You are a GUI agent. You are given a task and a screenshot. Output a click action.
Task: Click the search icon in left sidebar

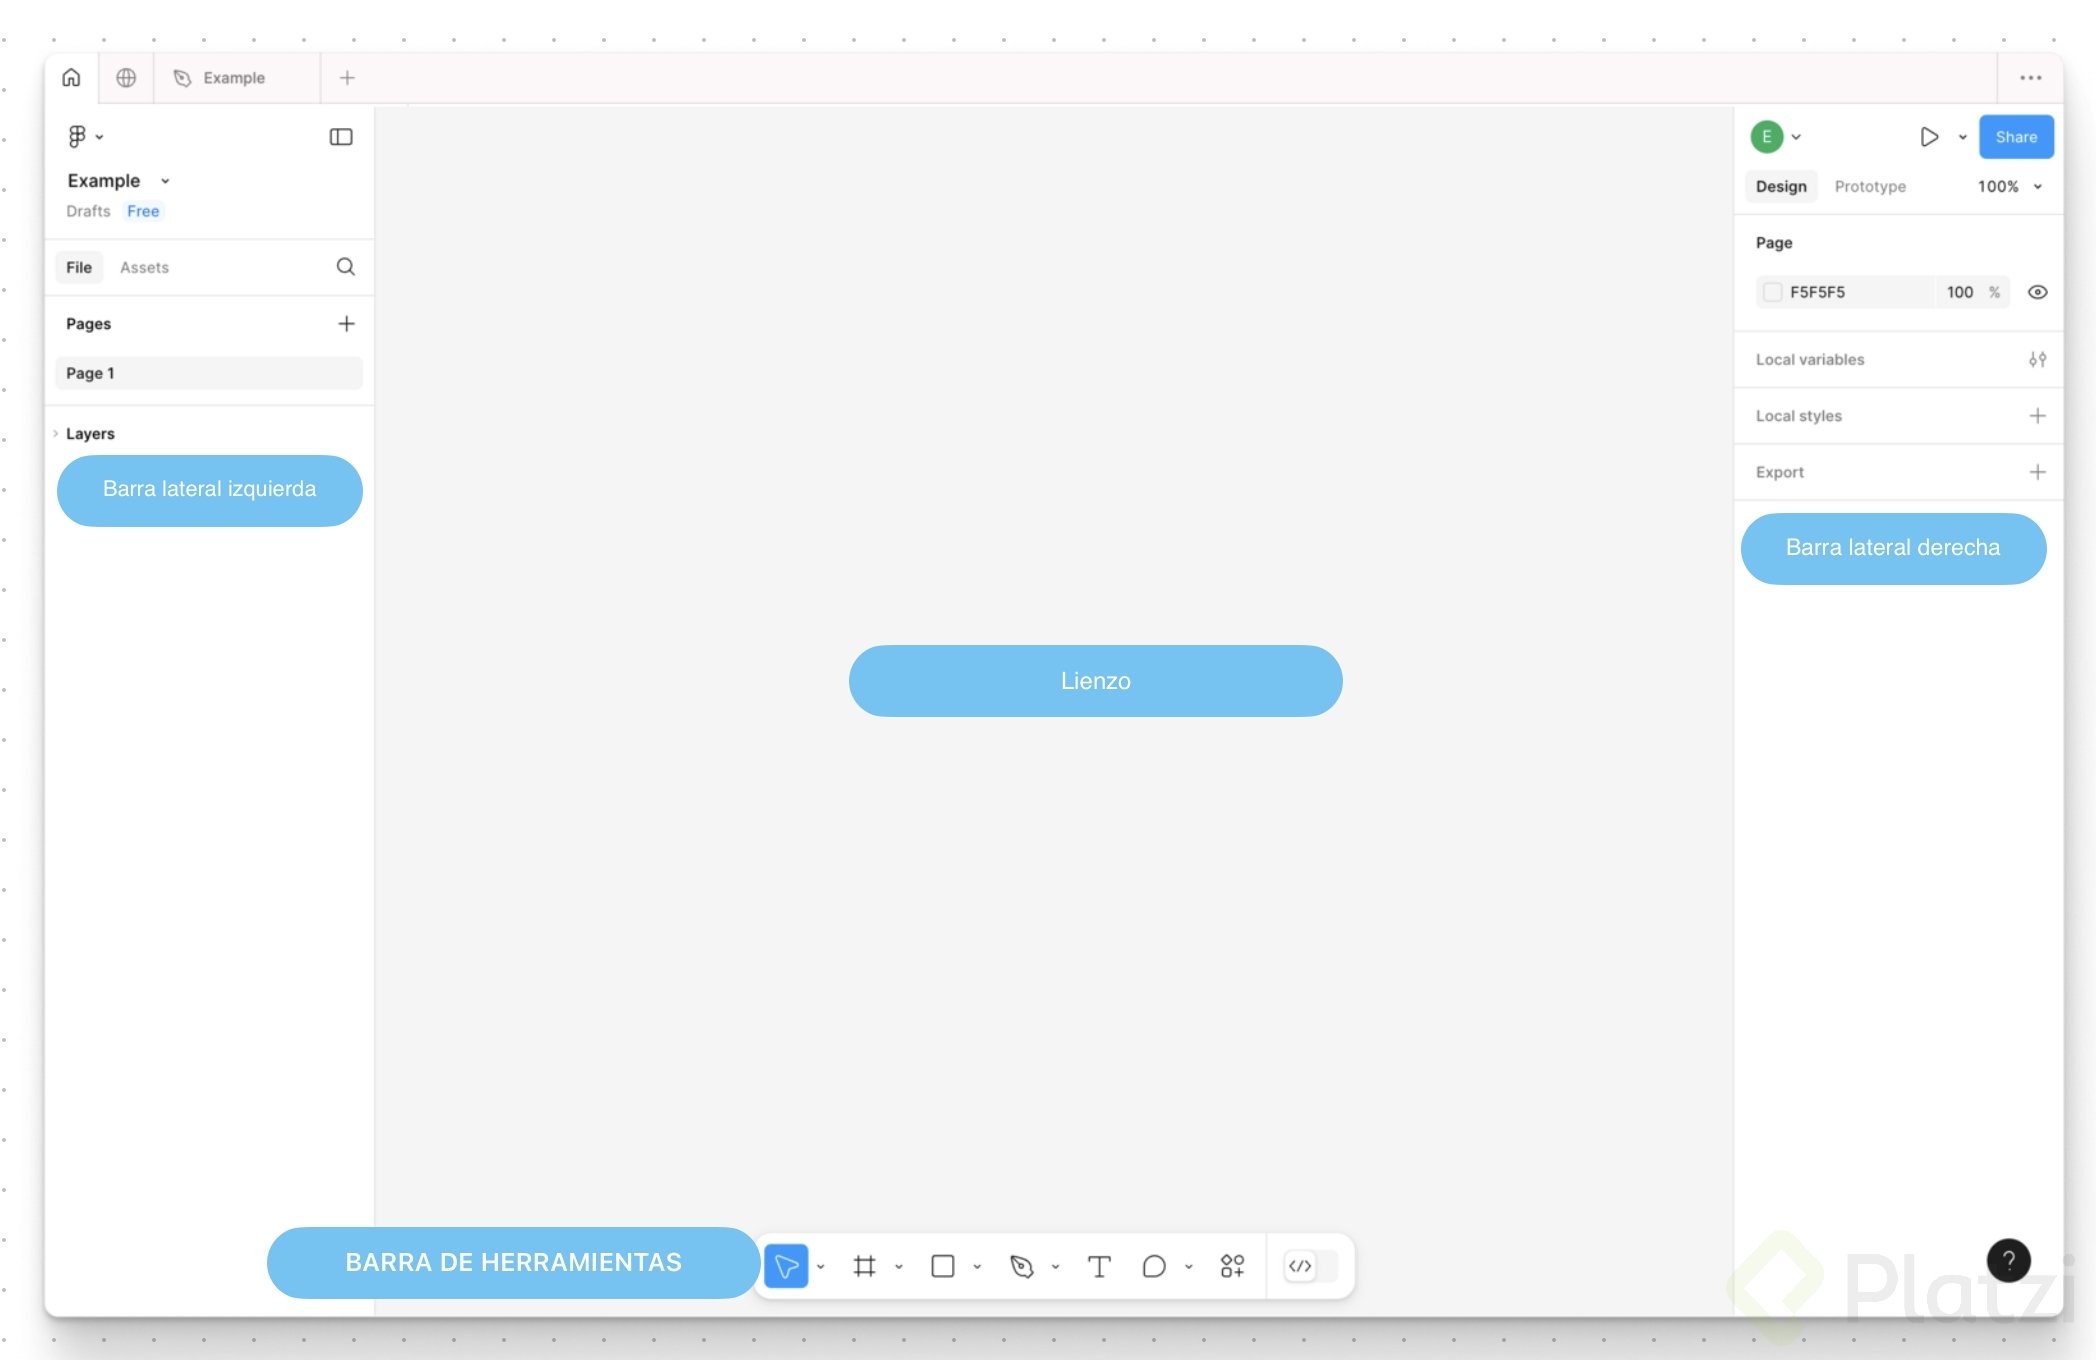[346, 267]
